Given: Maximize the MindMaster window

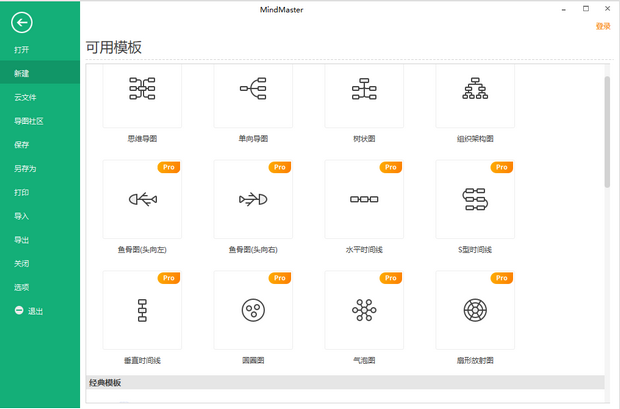Looking at the screenshot, I should (586, 8).
